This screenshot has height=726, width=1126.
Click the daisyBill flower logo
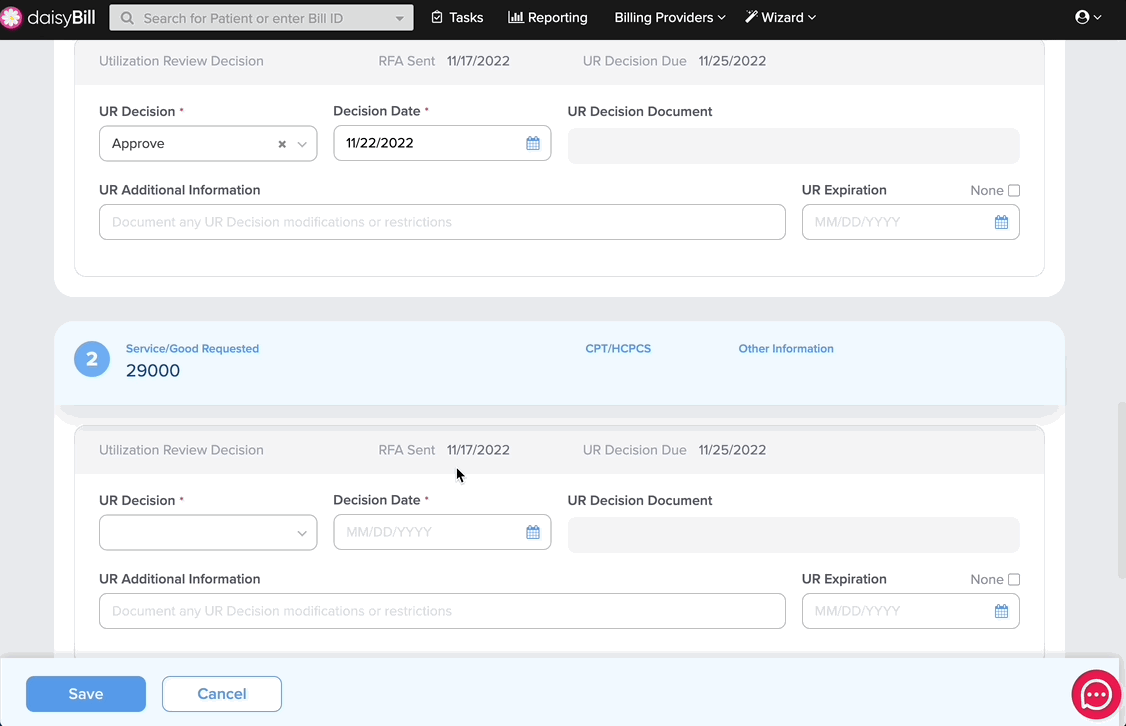click(11, 18)
